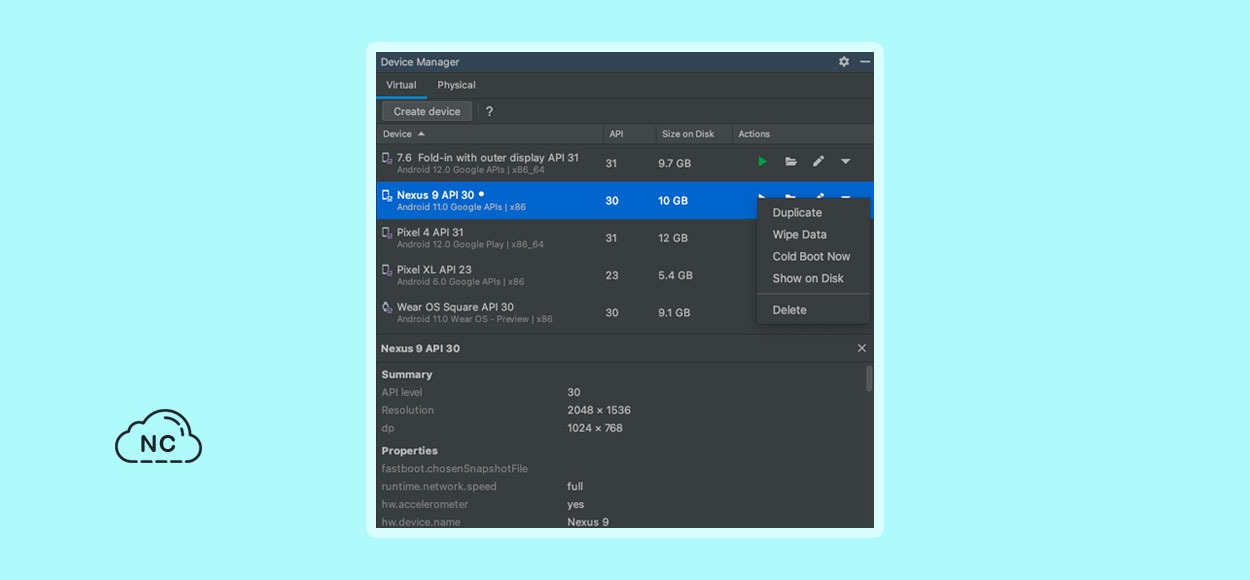Click the Properties section heading
The image size is (1250, 580).
tap(409, 451)
